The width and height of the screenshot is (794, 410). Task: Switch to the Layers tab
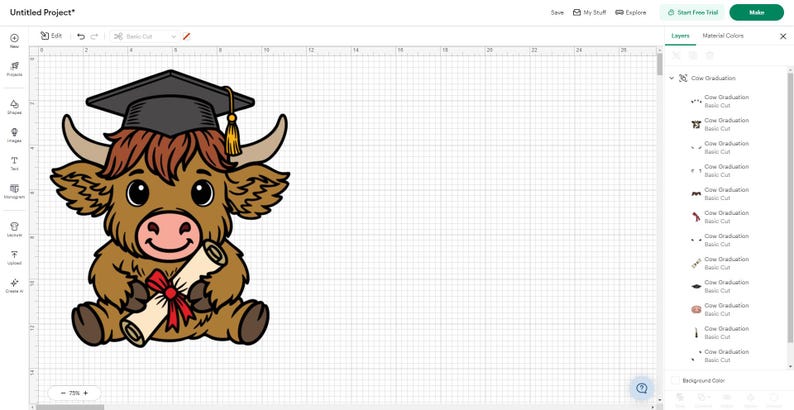[x=680, y=36]
